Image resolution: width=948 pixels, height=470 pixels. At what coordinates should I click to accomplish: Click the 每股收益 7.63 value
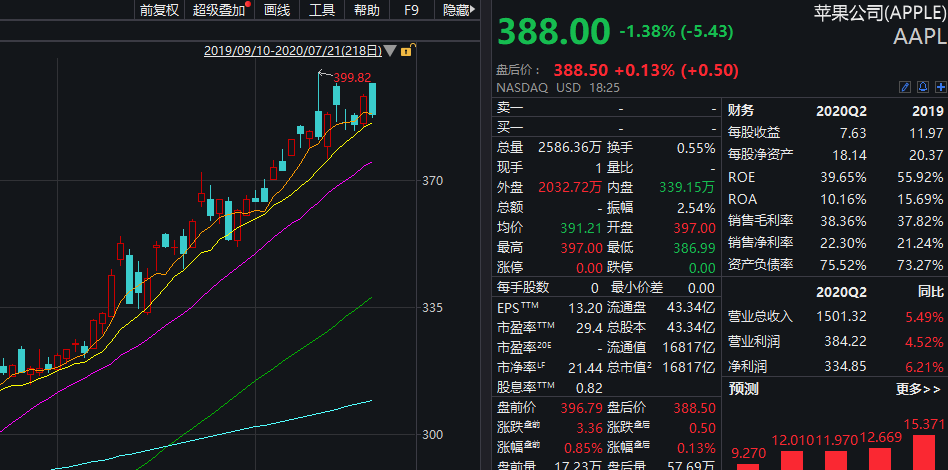click(852, 133)
